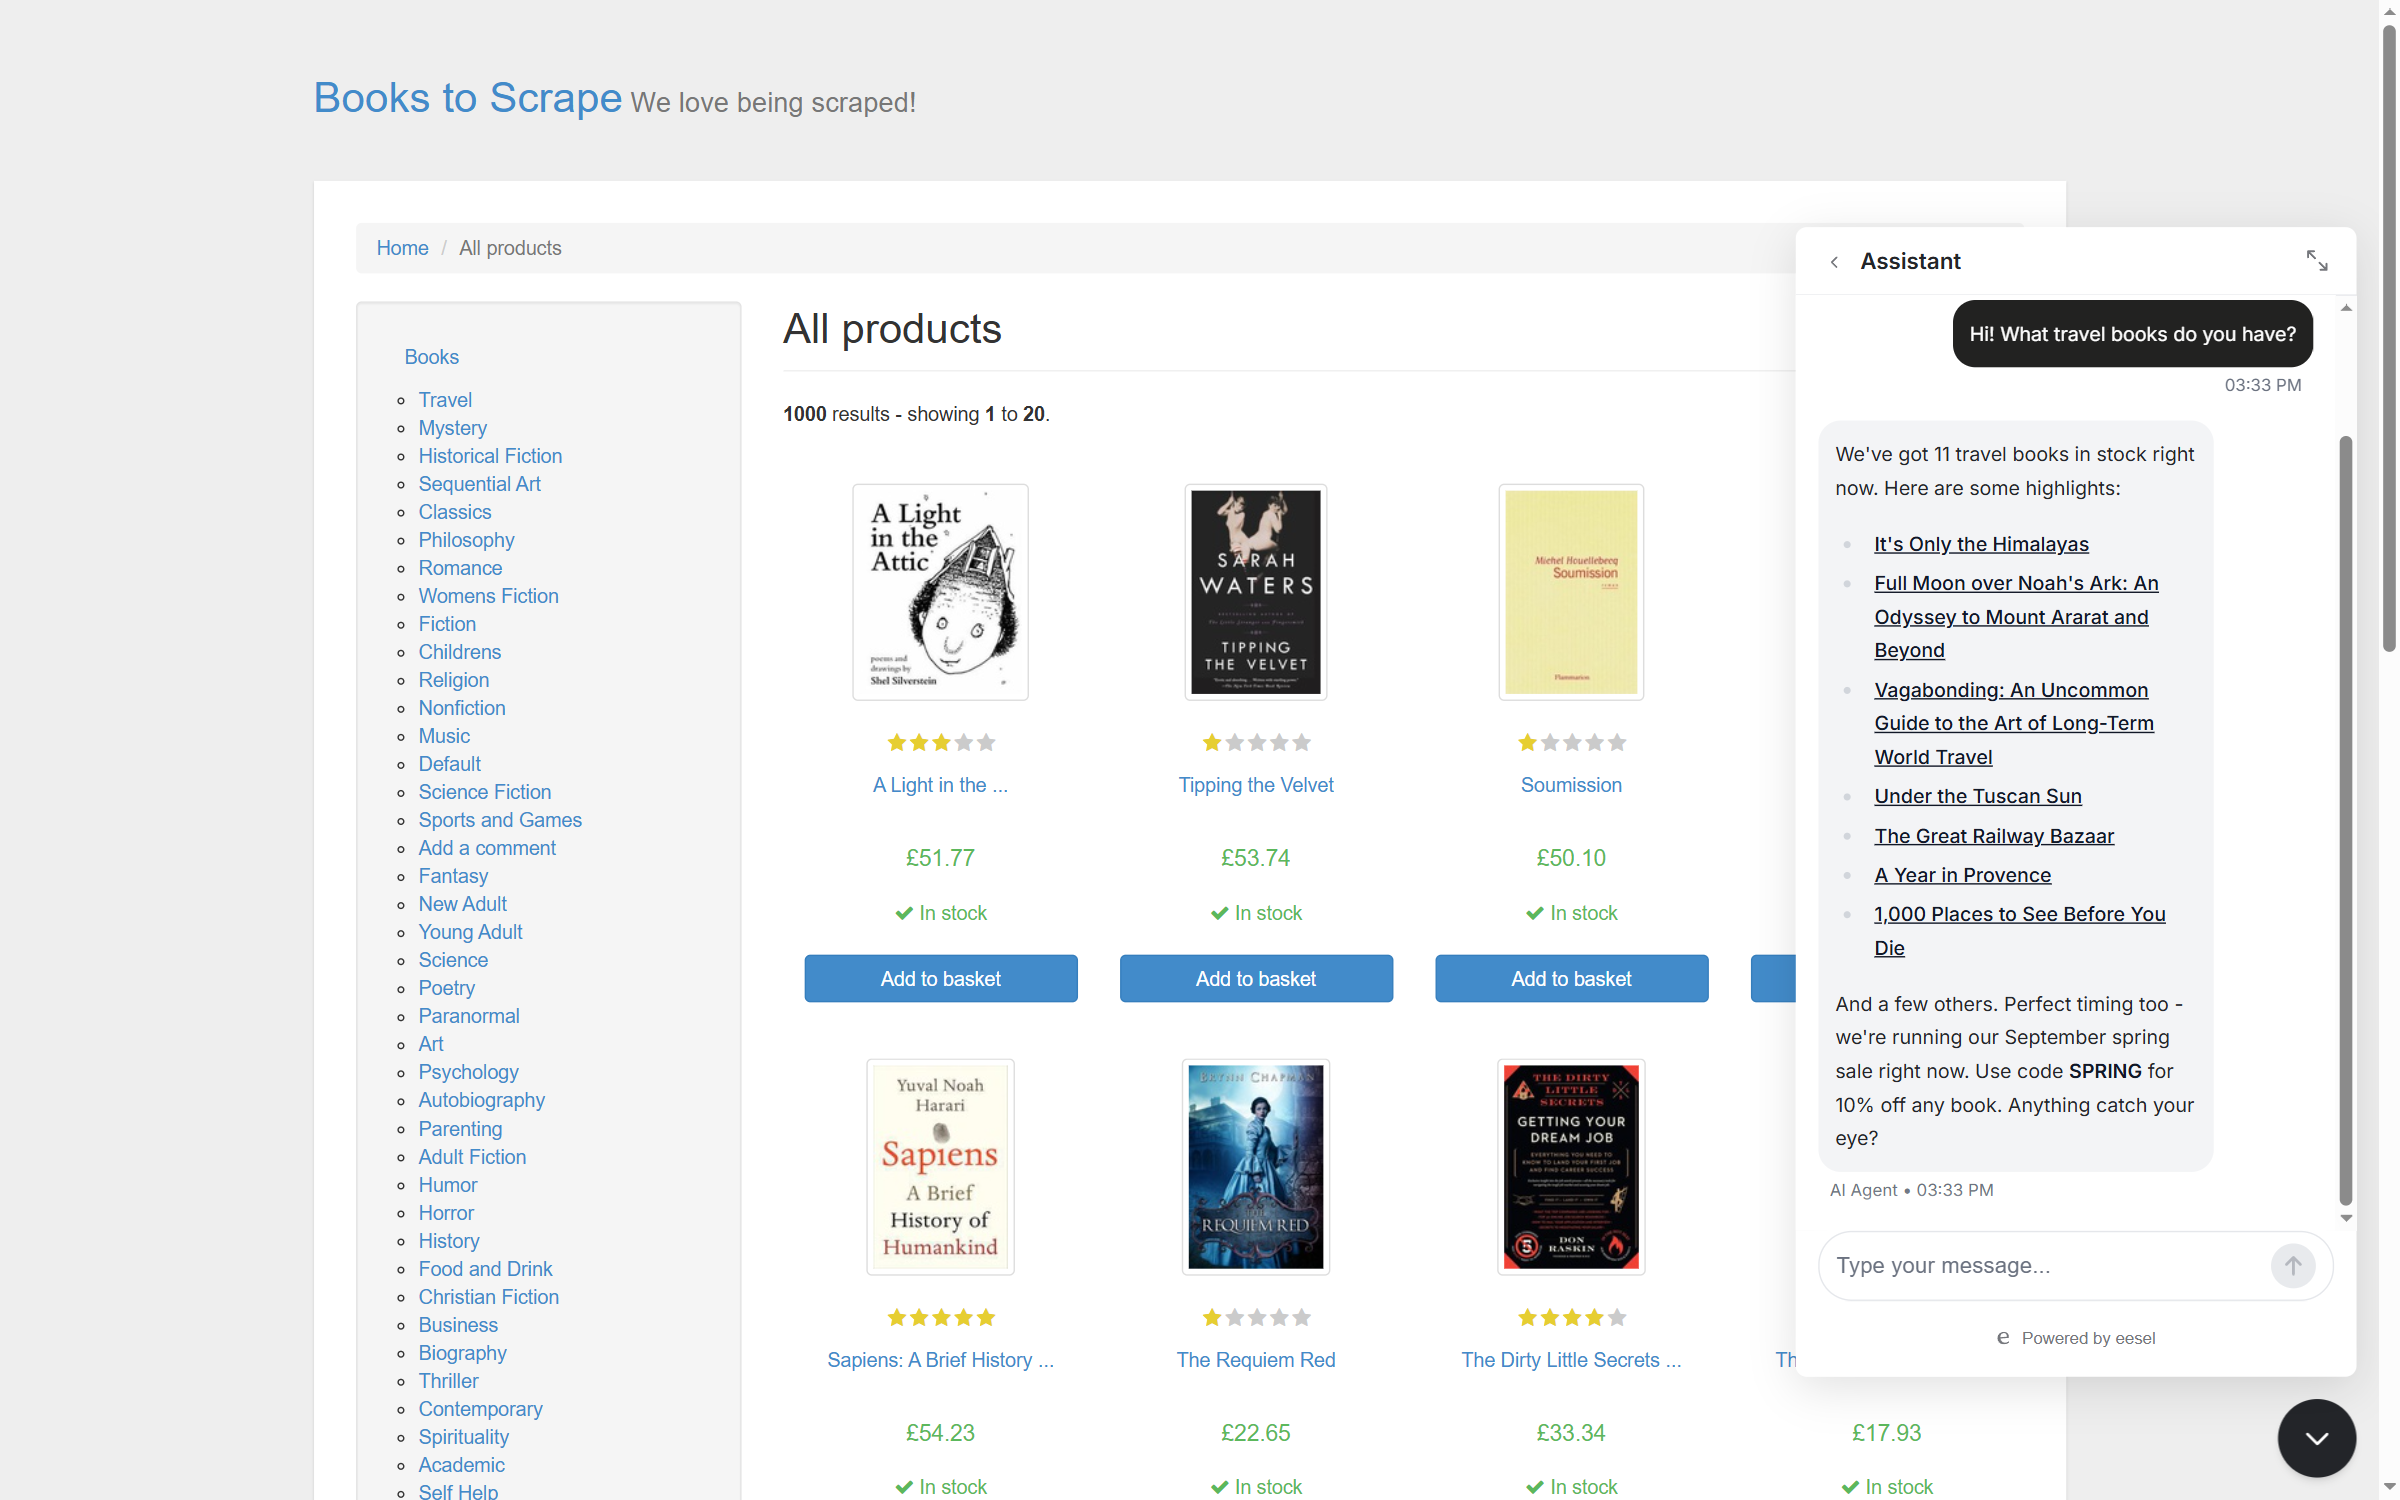Collapse the chat widget round launcher

tap(2316, 1437)
